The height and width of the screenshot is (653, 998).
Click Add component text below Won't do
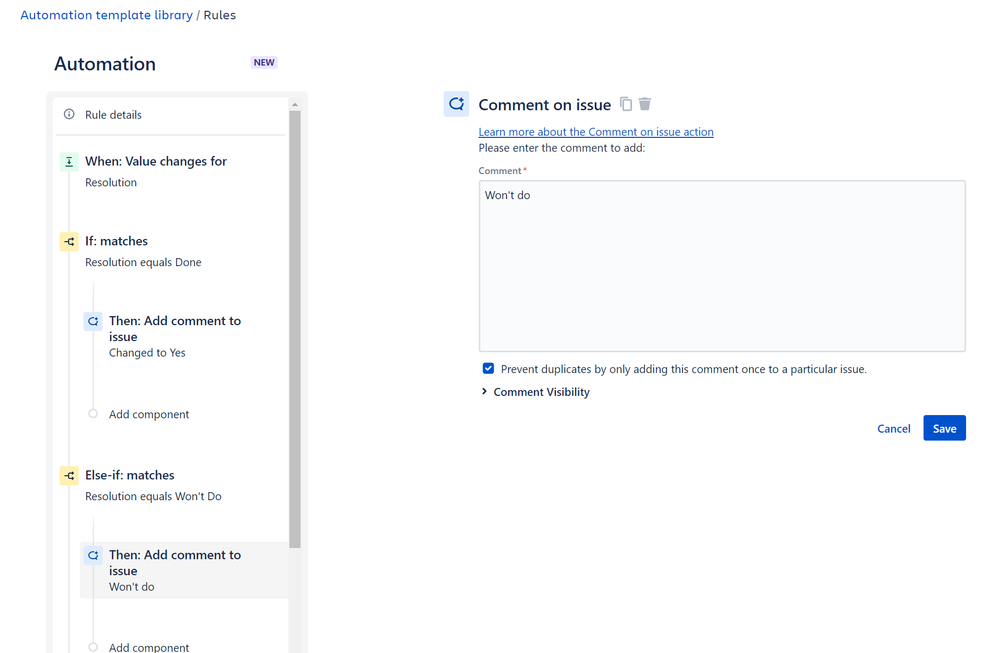click(x=149, y=647)
